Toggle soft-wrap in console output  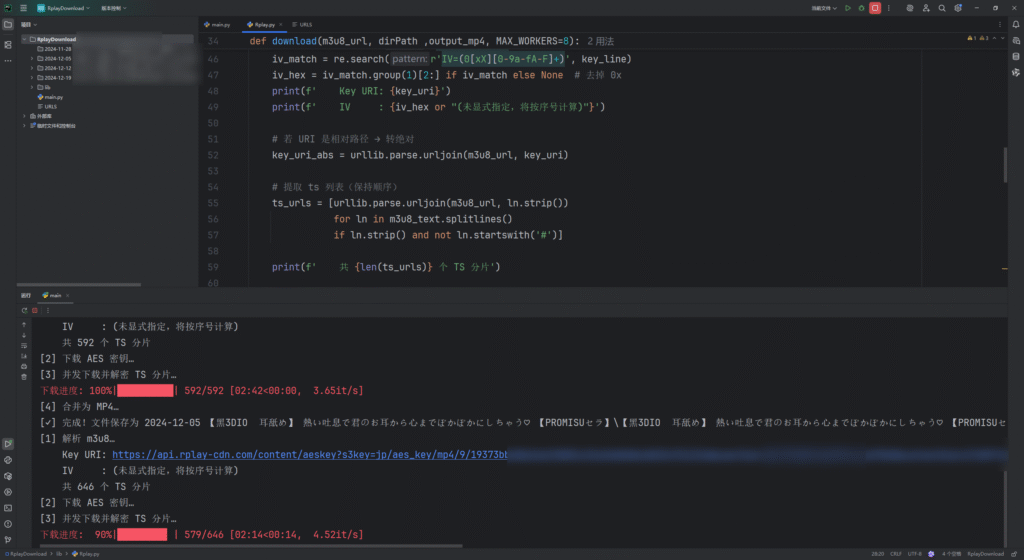tap(24, 345)
